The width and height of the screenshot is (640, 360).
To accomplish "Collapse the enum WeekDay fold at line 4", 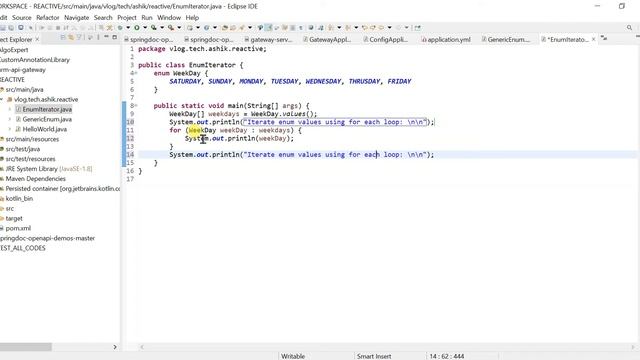I will 136,73.
